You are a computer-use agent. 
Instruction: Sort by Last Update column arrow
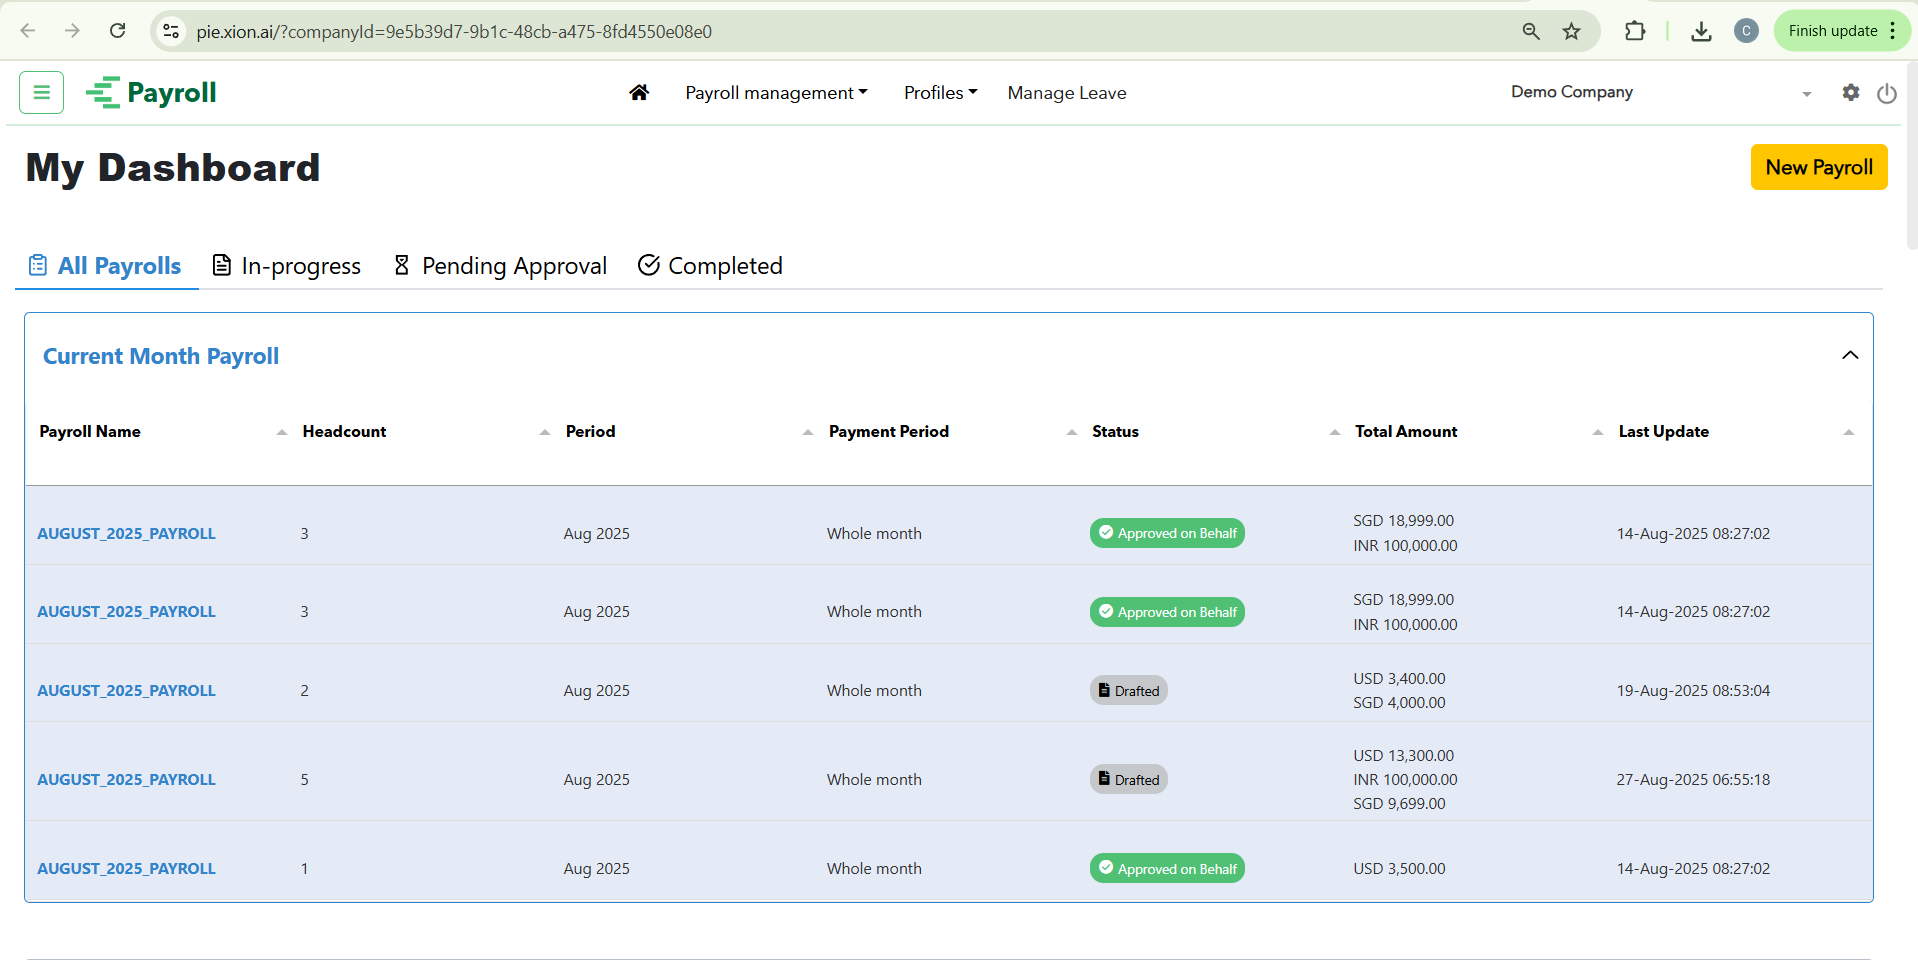coord(1849,432)
